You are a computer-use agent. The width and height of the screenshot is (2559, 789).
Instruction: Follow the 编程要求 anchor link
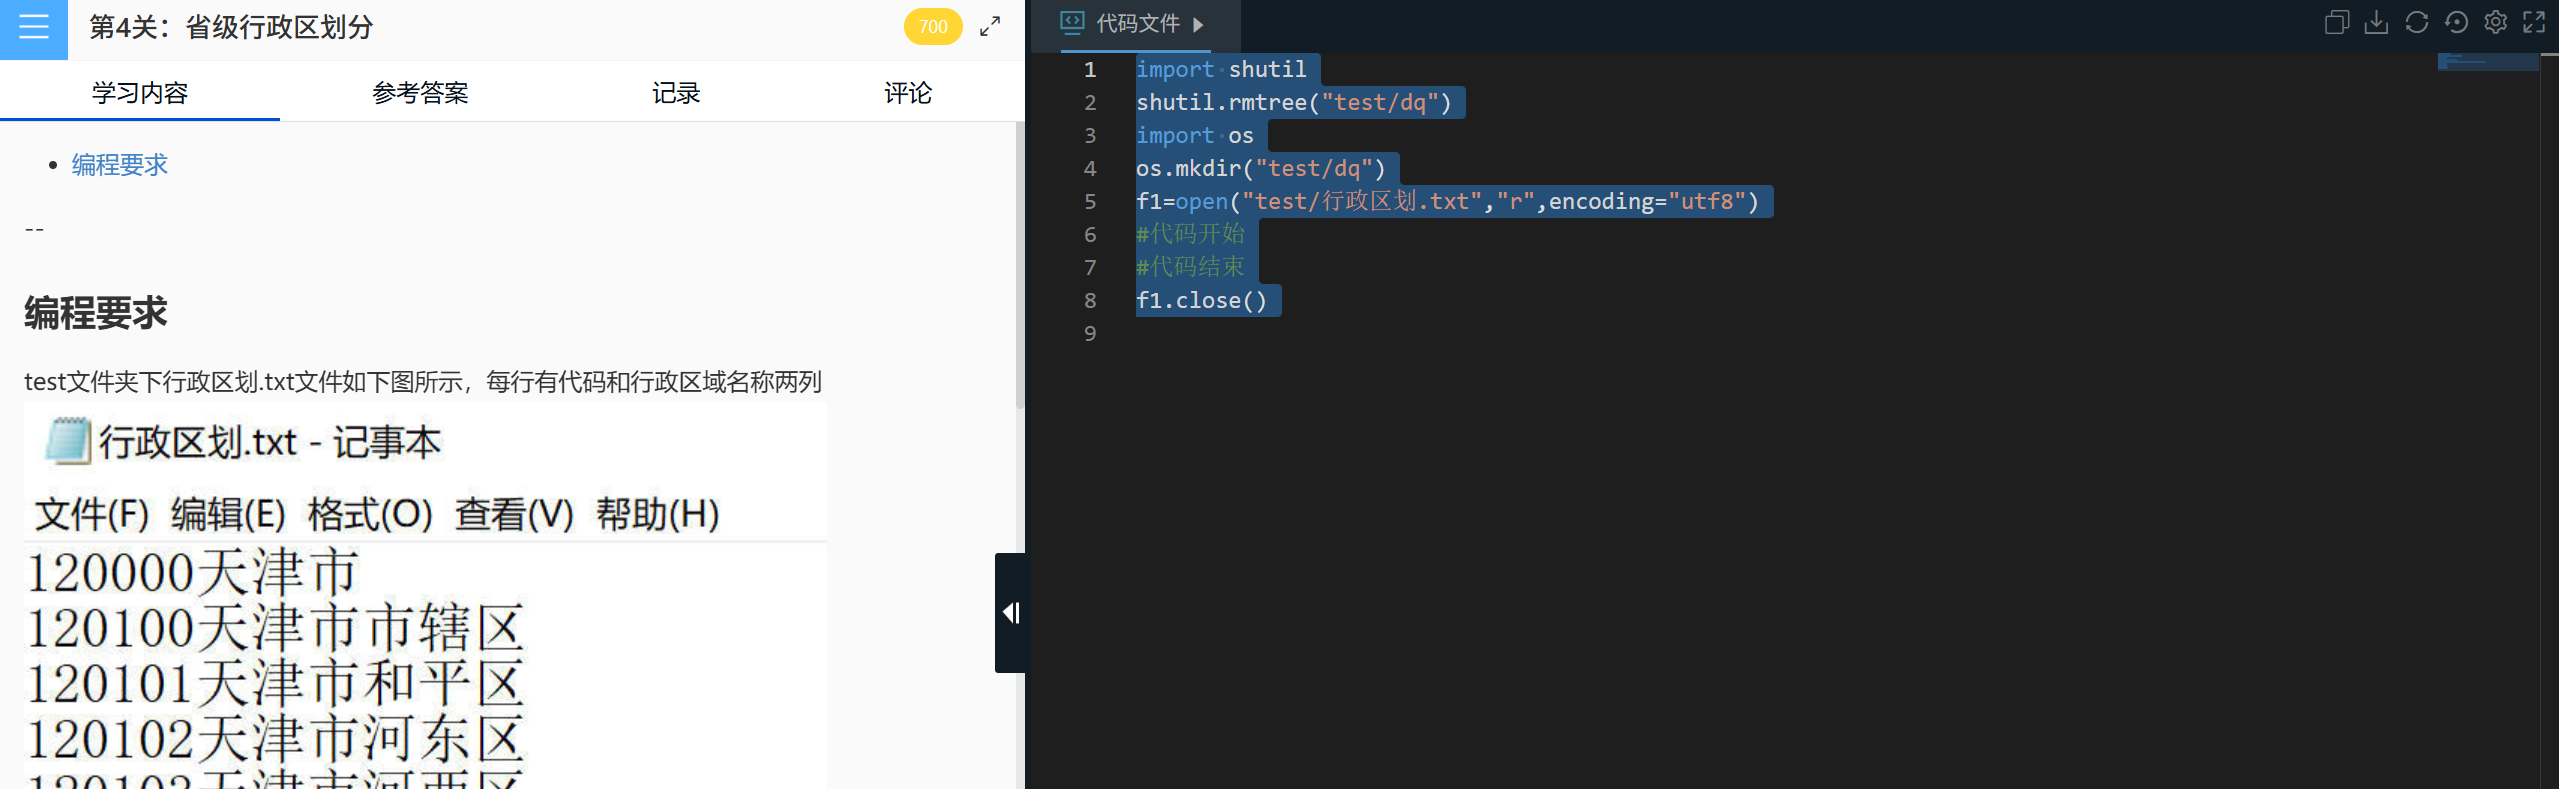[120, 165]
